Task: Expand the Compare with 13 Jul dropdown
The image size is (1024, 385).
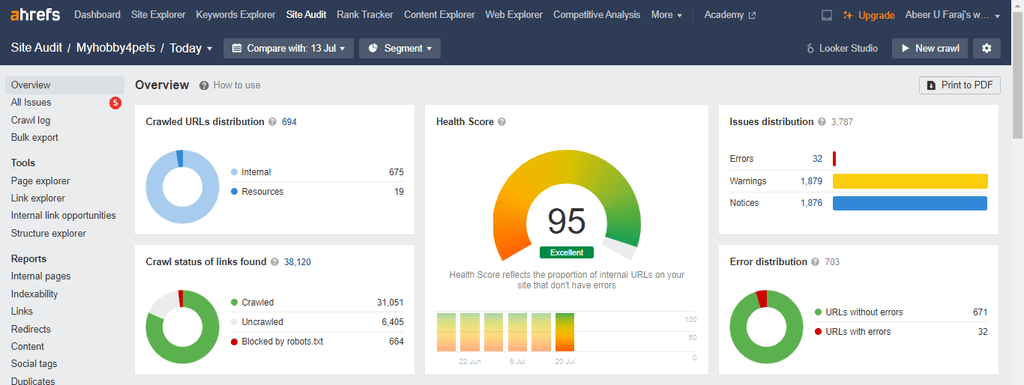Action: (289, 48)
